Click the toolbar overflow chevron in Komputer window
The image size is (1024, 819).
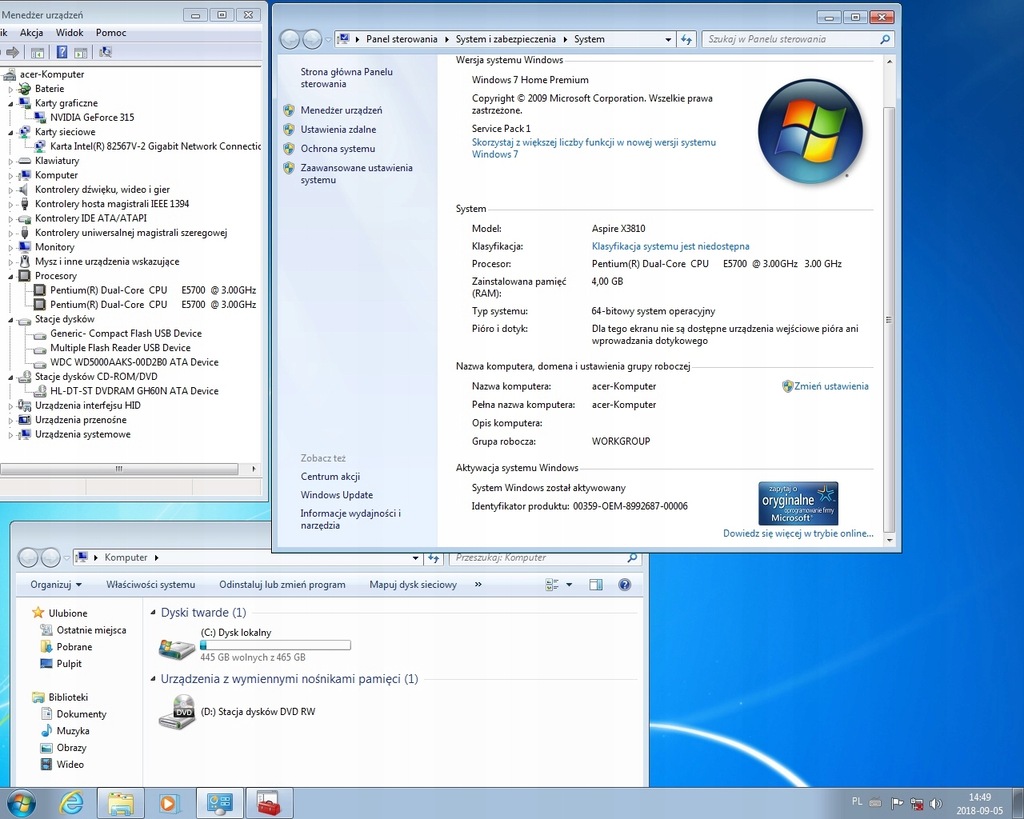pyautogui.click(x=478, y=585)
